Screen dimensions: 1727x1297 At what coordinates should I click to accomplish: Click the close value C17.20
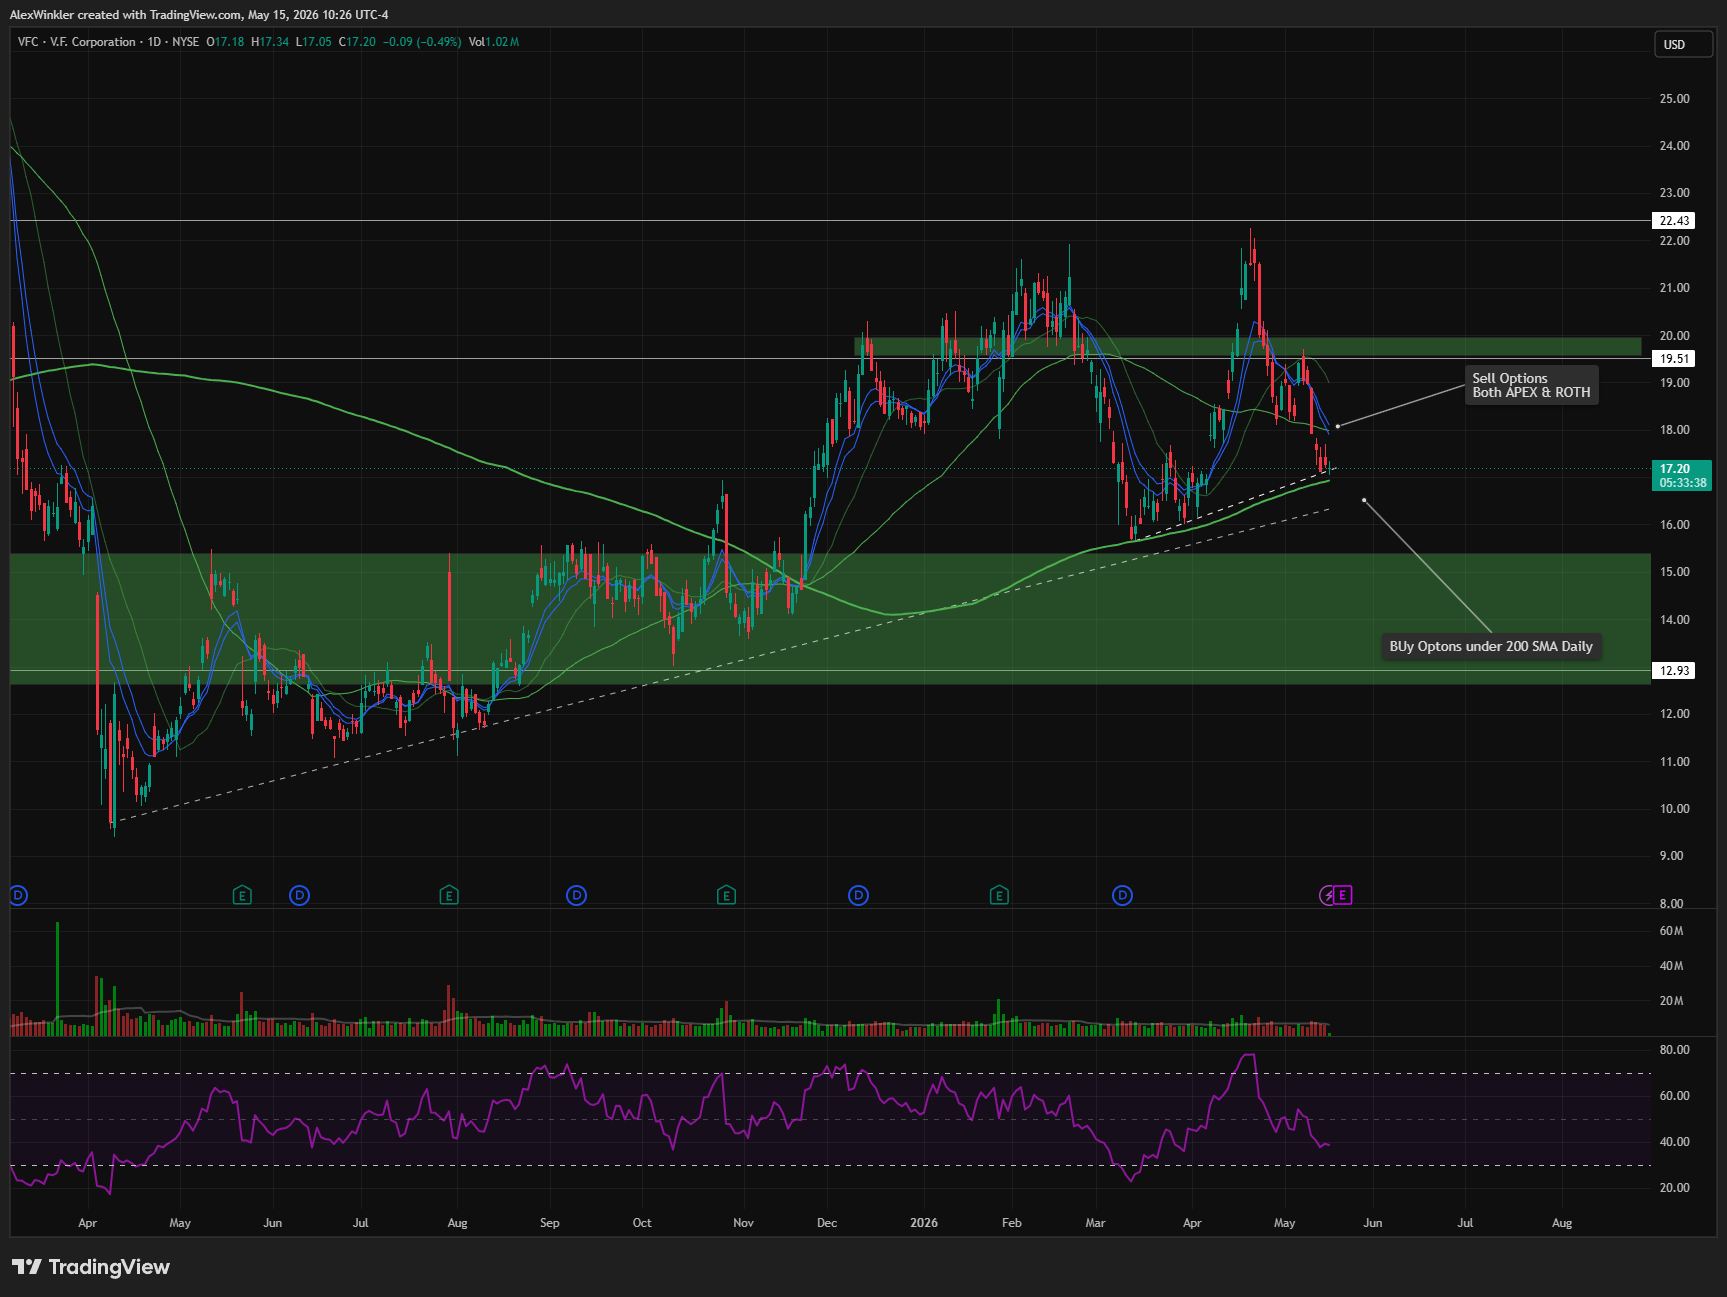pyautogui.click(x=357, y=42)
